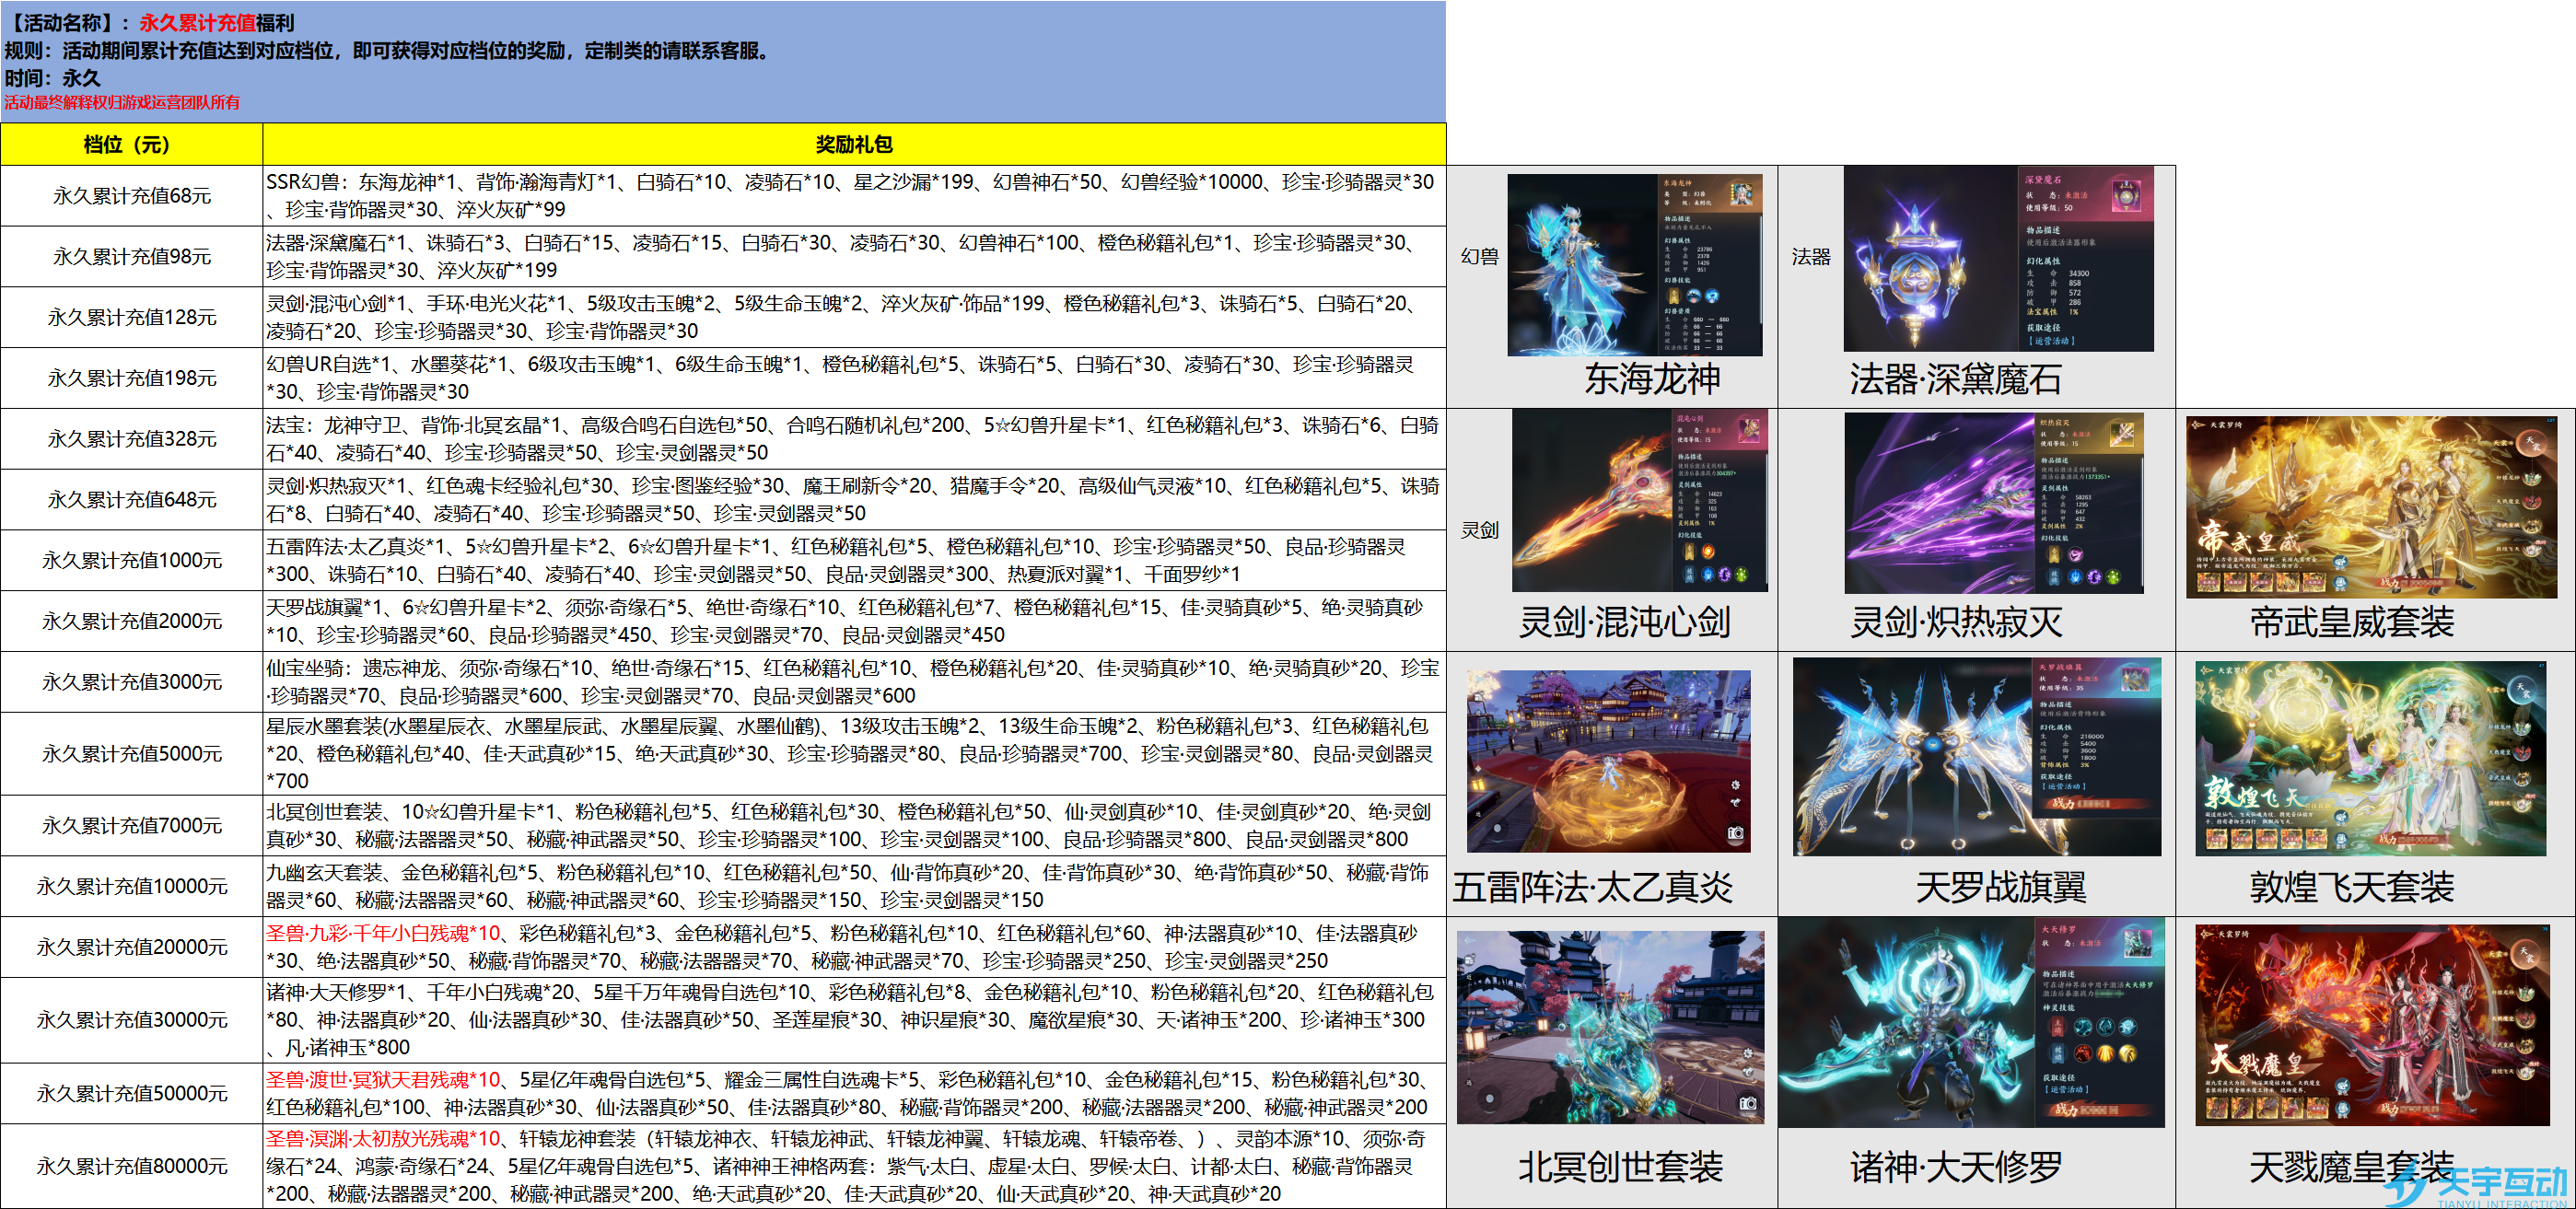
Task: Click the 帝武皇威套装 caption text
Action: [2352, 622]
